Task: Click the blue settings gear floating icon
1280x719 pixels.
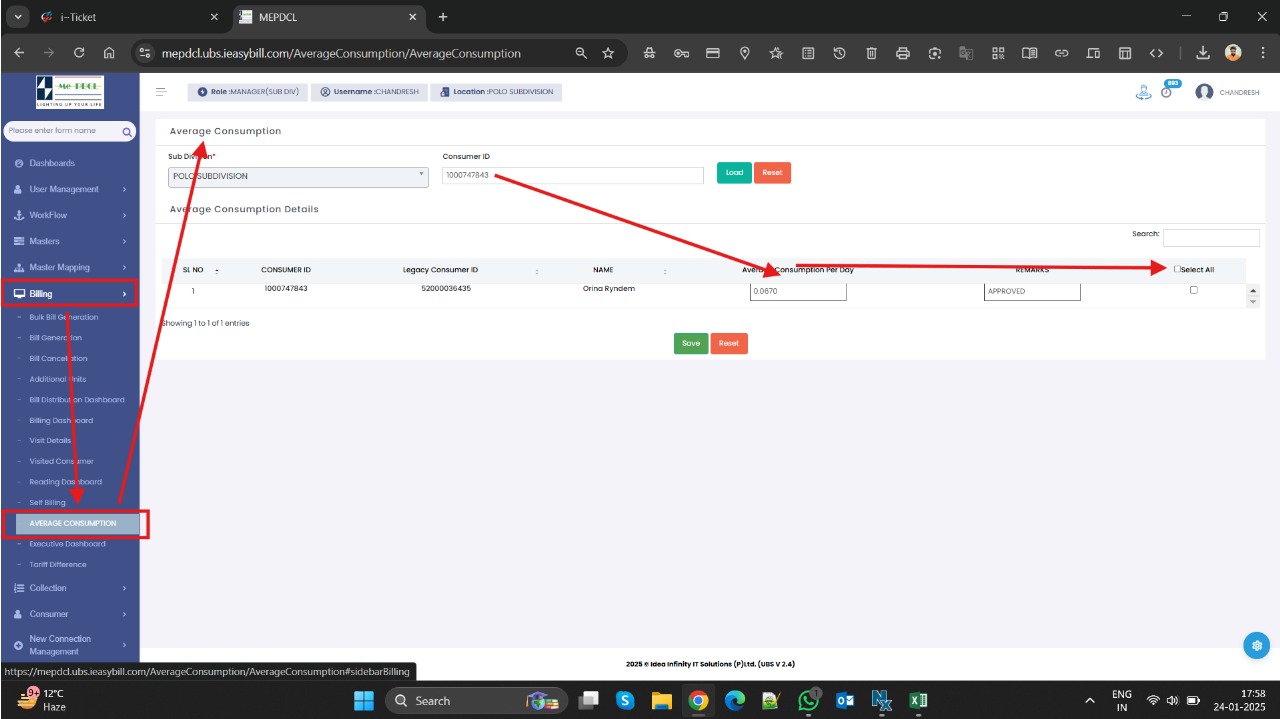Action: click(1256, 645)
